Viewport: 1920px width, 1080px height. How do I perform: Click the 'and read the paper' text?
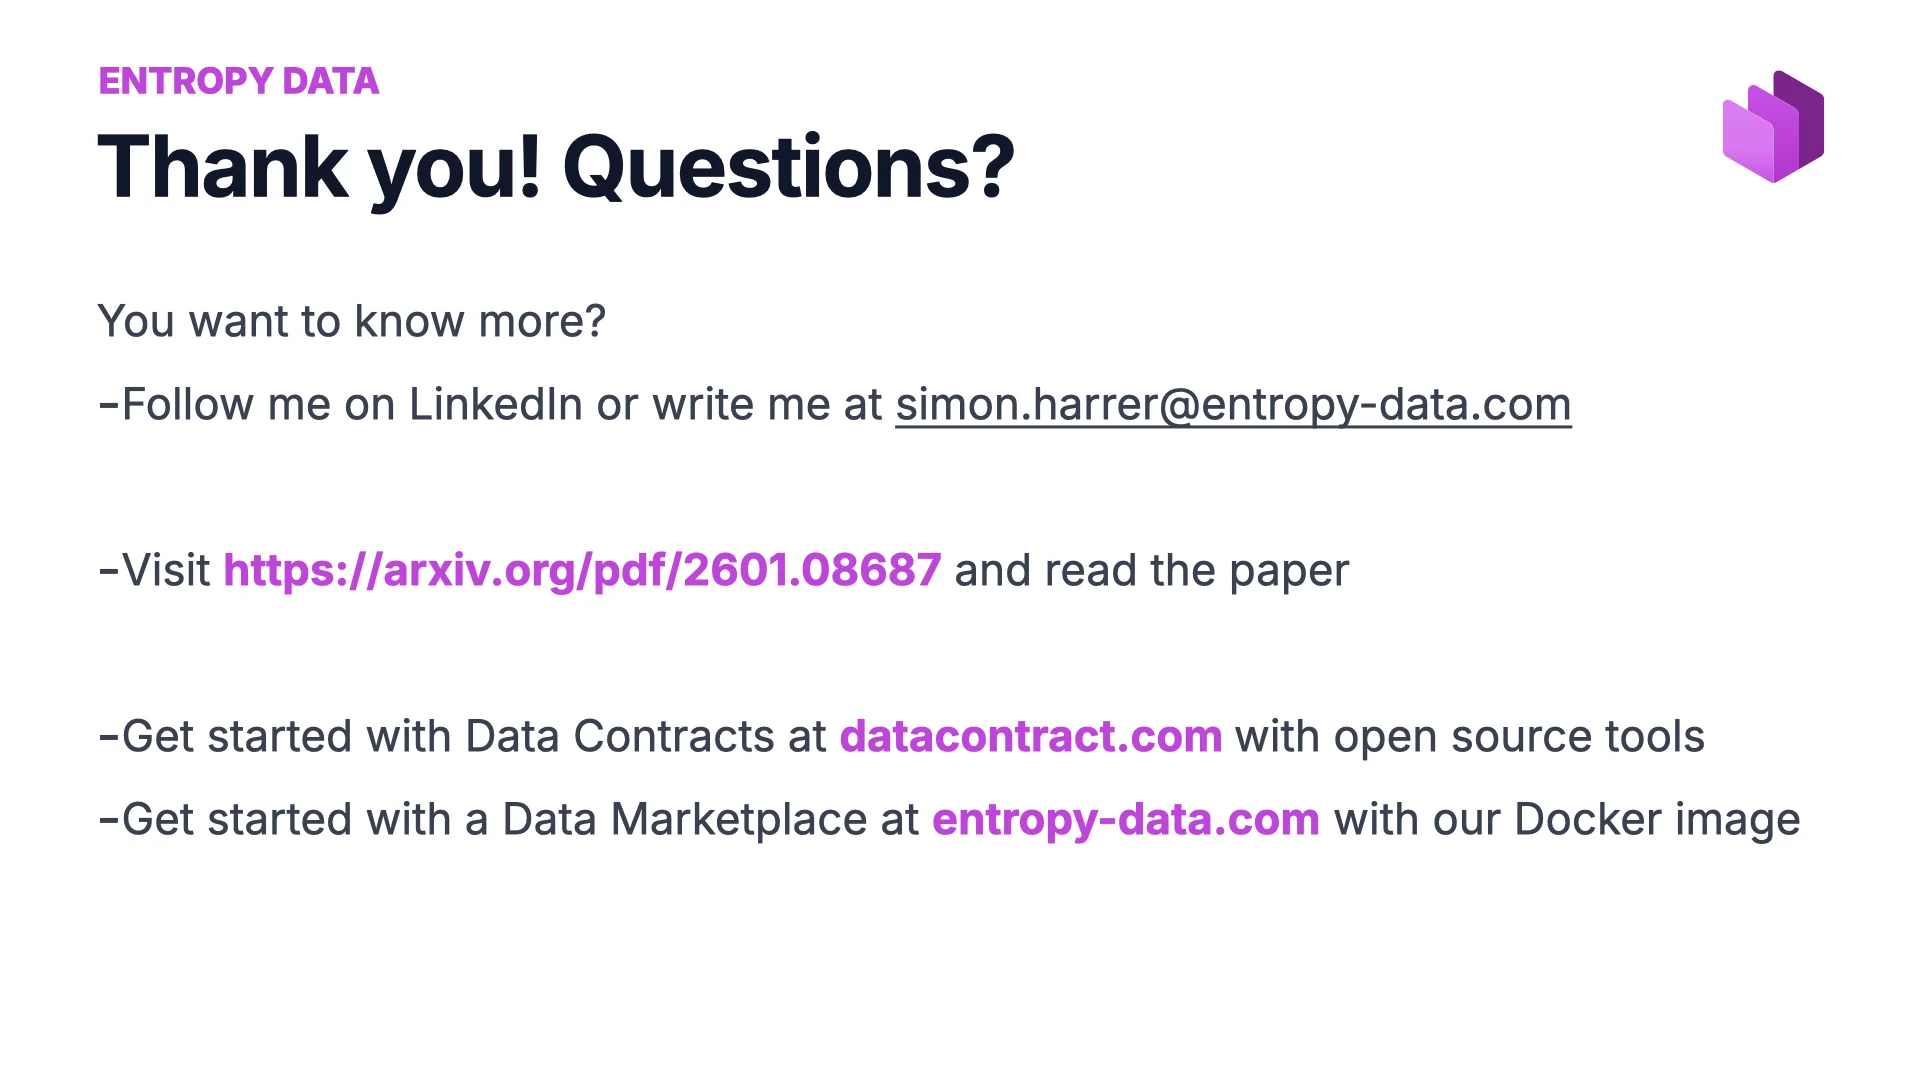(x=1151, y=571)
